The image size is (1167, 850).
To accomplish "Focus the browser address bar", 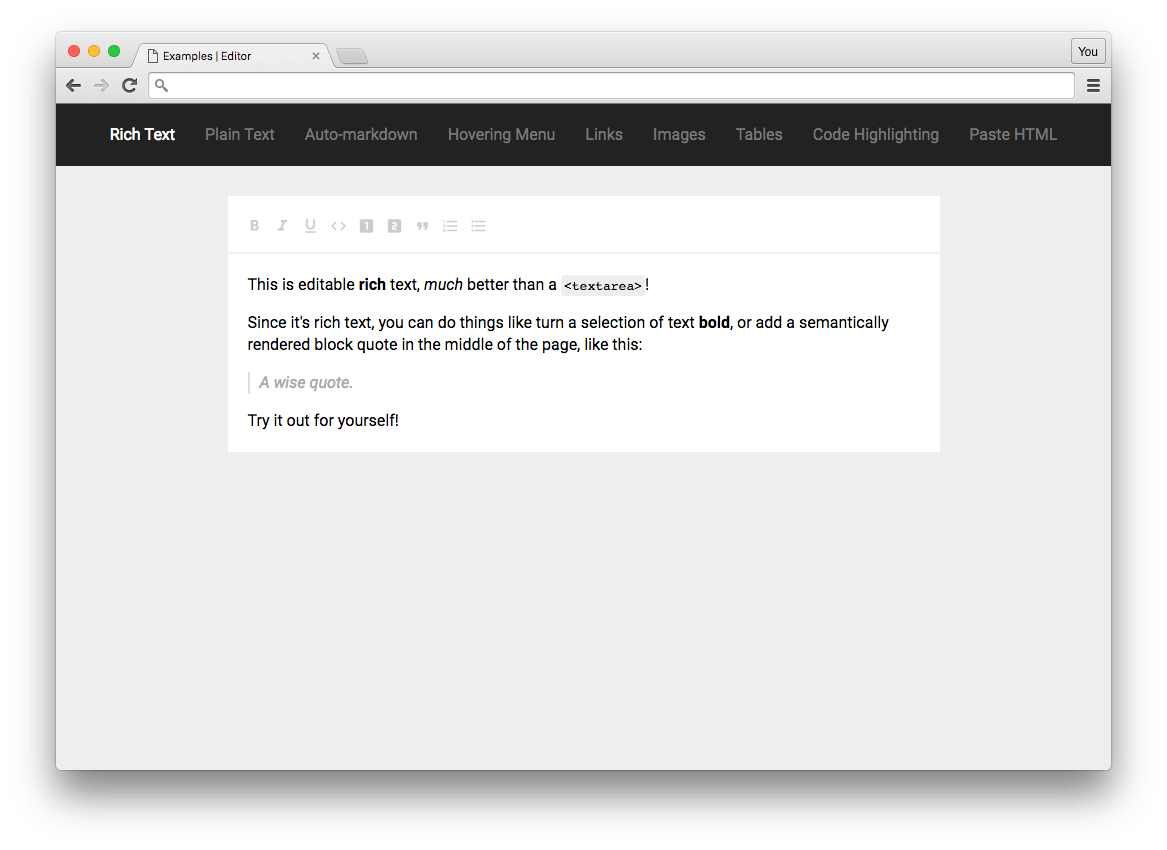I will [x=611, y=86].
